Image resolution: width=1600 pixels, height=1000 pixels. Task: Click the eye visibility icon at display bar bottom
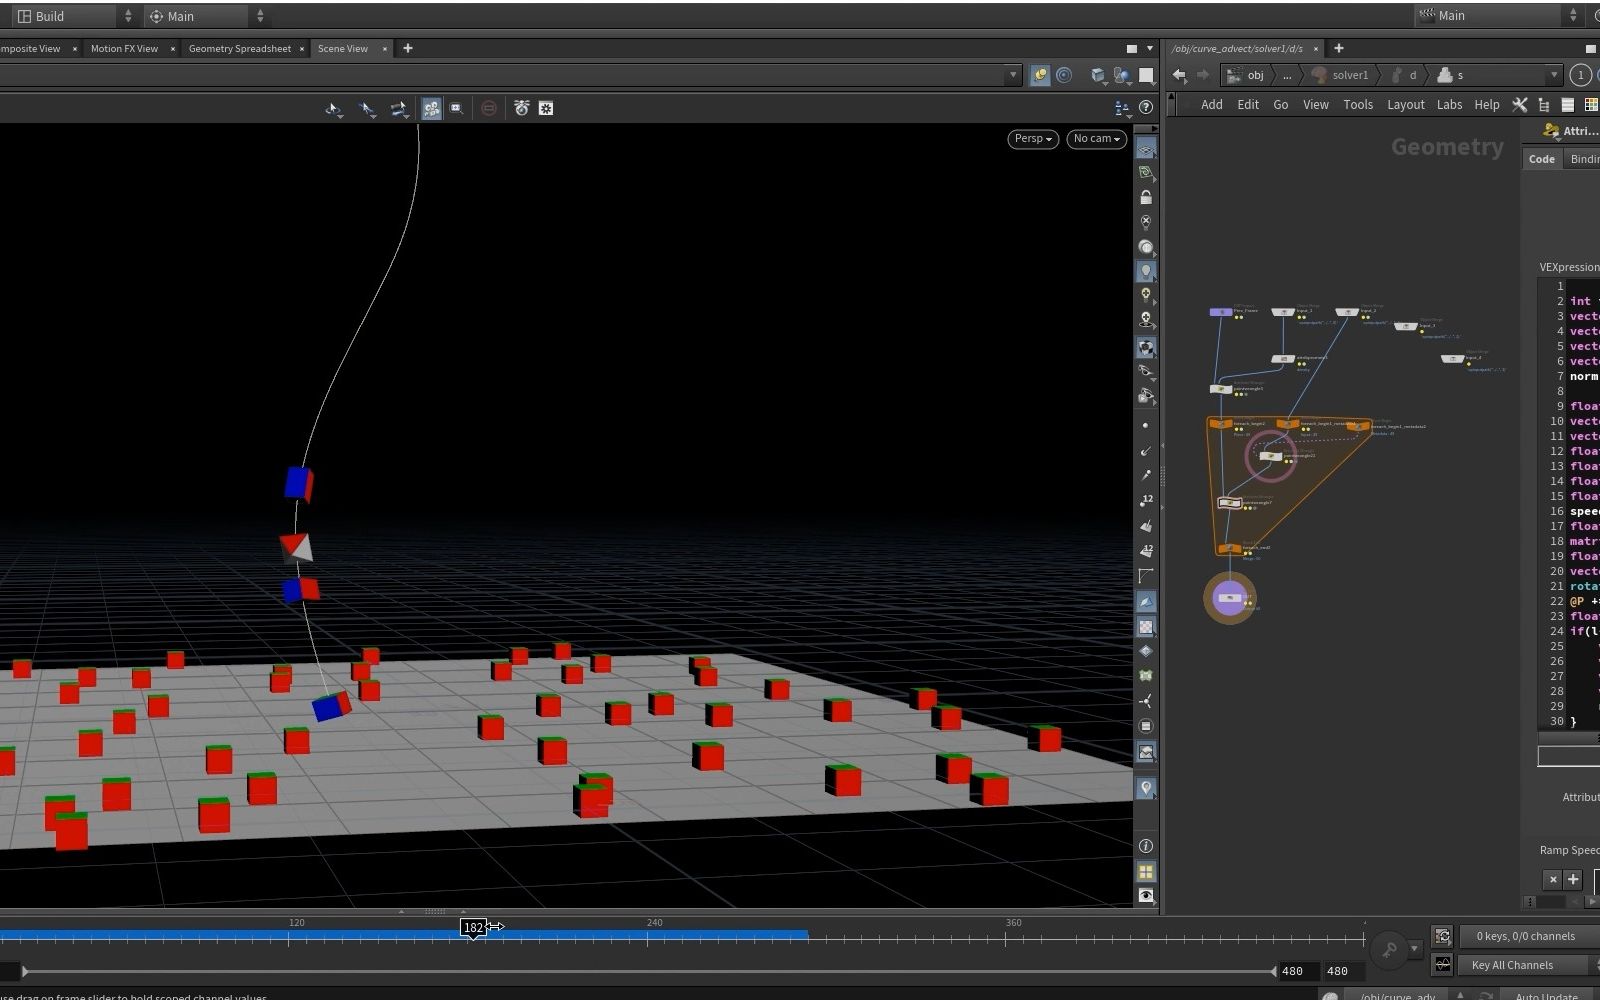[x=1146, y=896]
